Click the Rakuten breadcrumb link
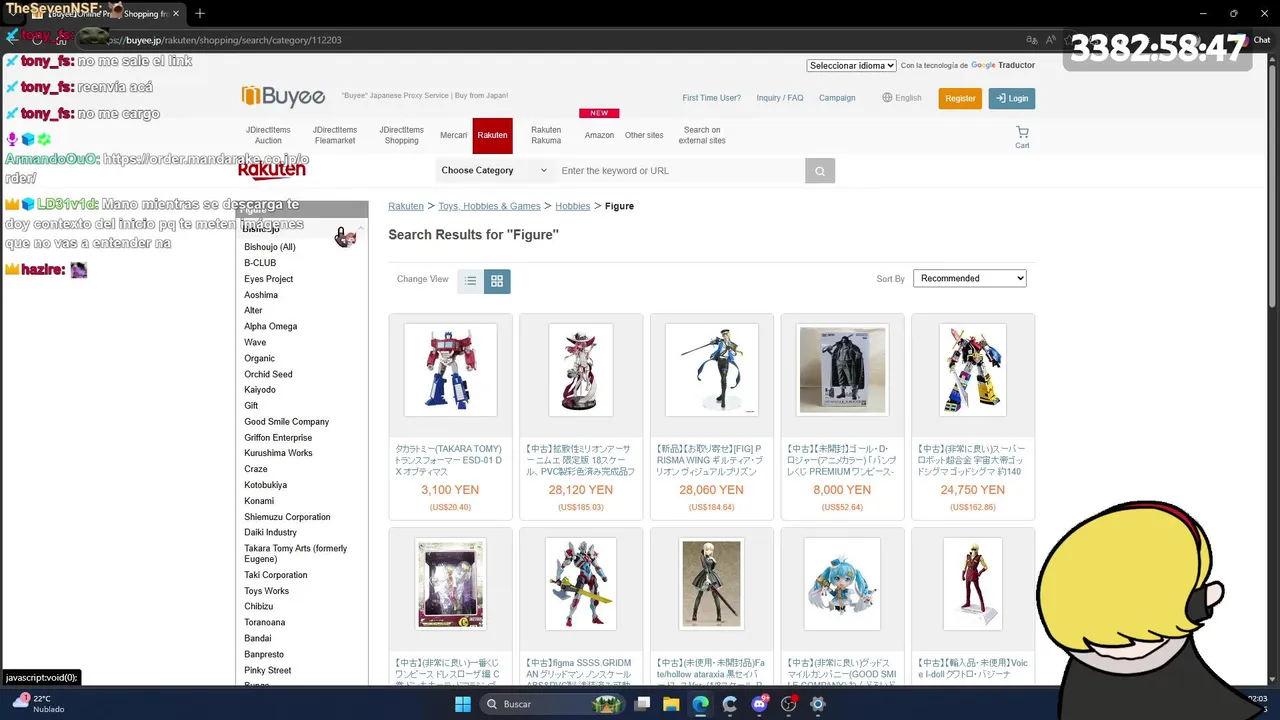Image resolution: width=1280 pixels, height=720 pixels. tap(406, 206)
